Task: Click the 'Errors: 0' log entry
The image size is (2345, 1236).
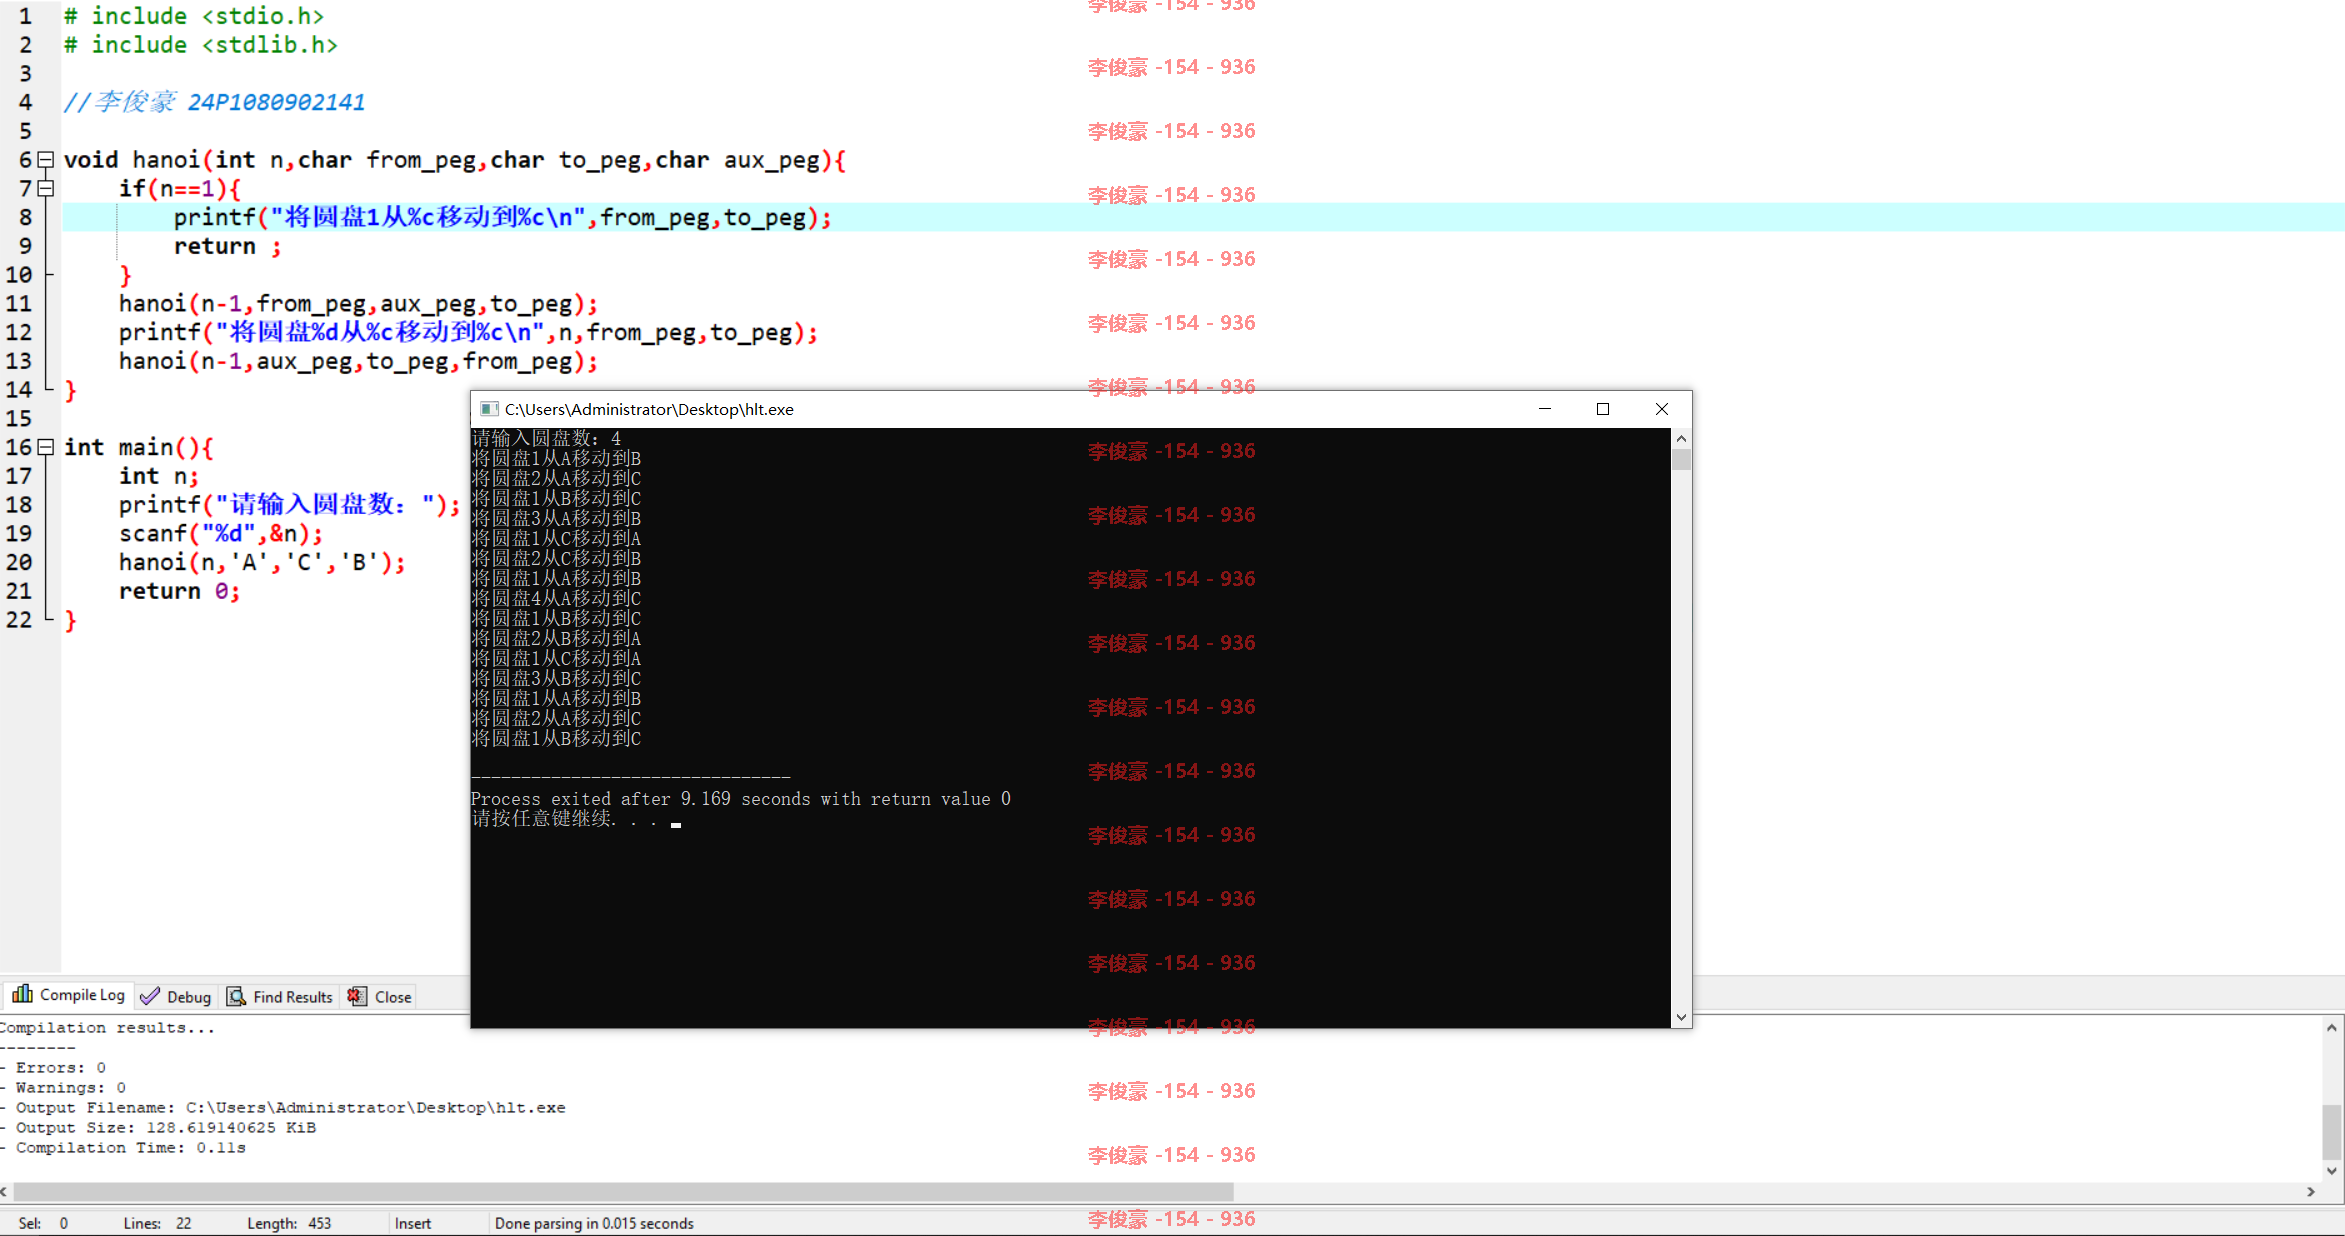Action: tap(54, 1068)
